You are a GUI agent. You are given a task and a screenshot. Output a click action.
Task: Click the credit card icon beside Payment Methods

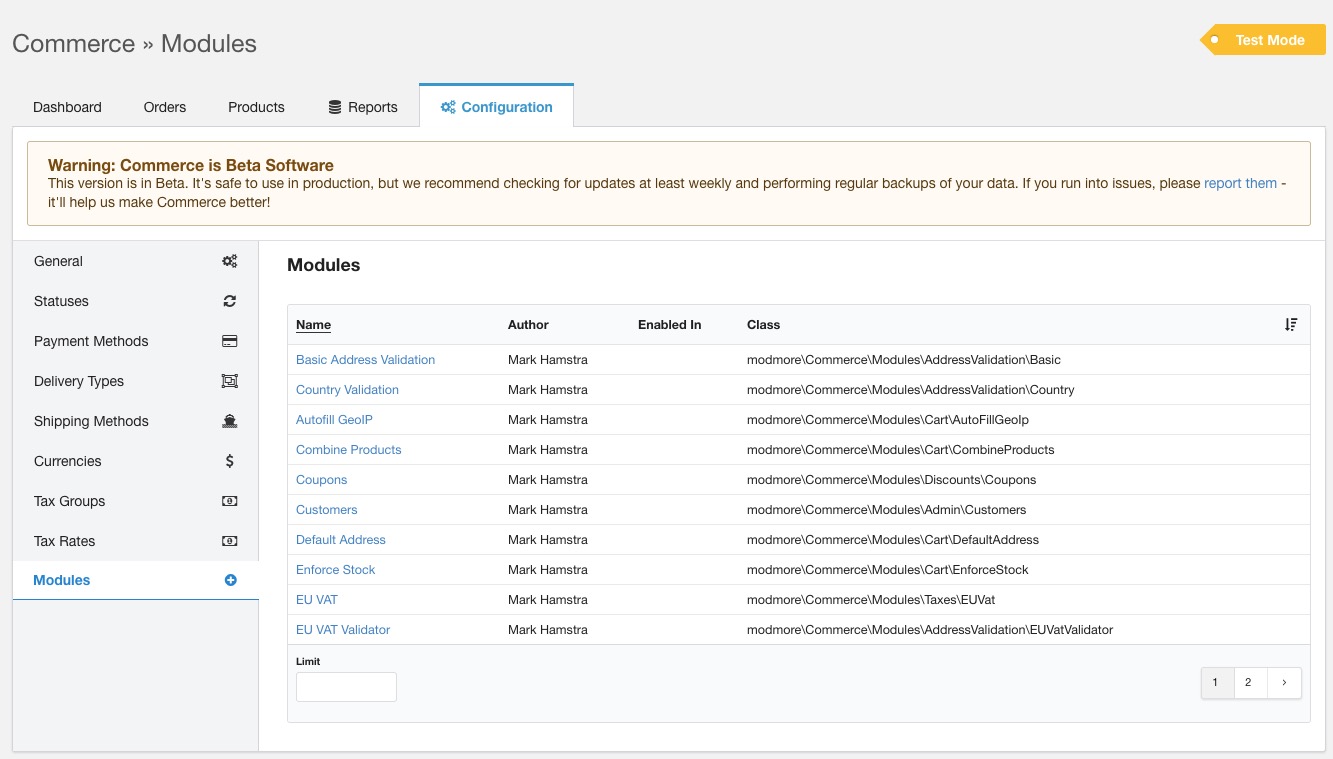click(x=230, y=341)
